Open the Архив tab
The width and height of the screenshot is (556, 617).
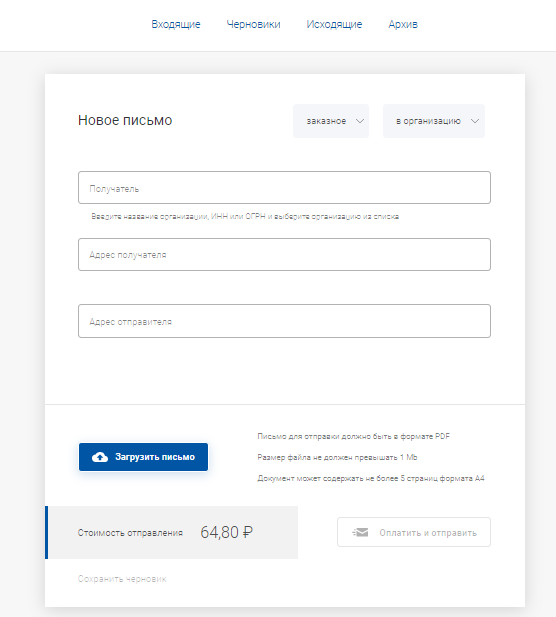(x=403, y=24)
